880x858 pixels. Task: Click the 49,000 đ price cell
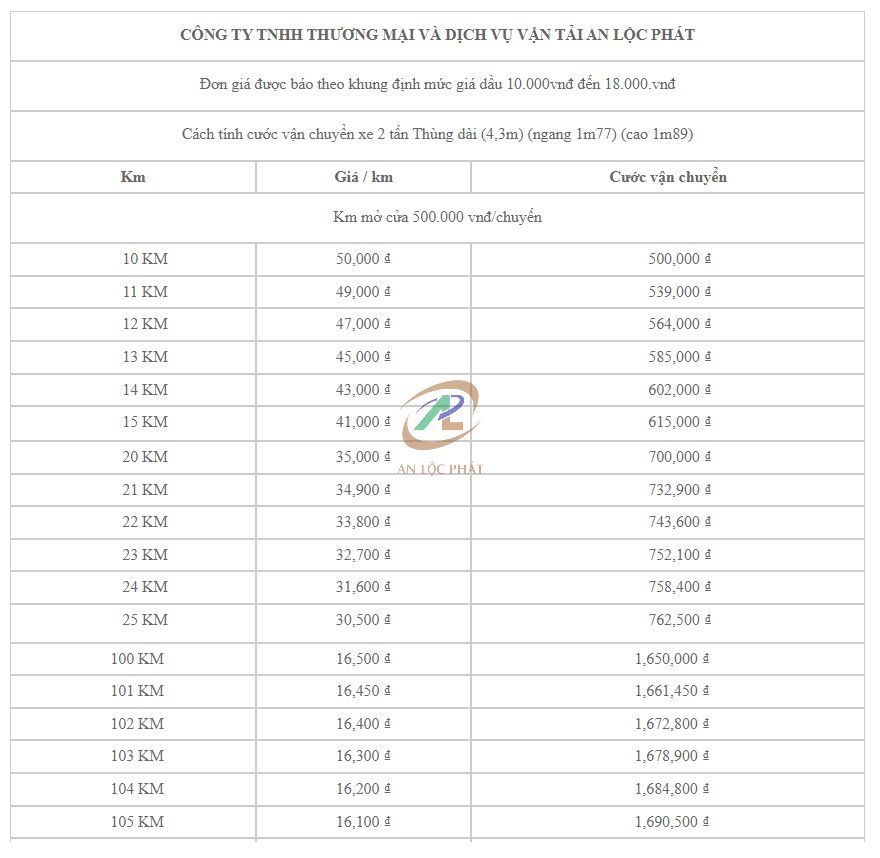point(363,292)
